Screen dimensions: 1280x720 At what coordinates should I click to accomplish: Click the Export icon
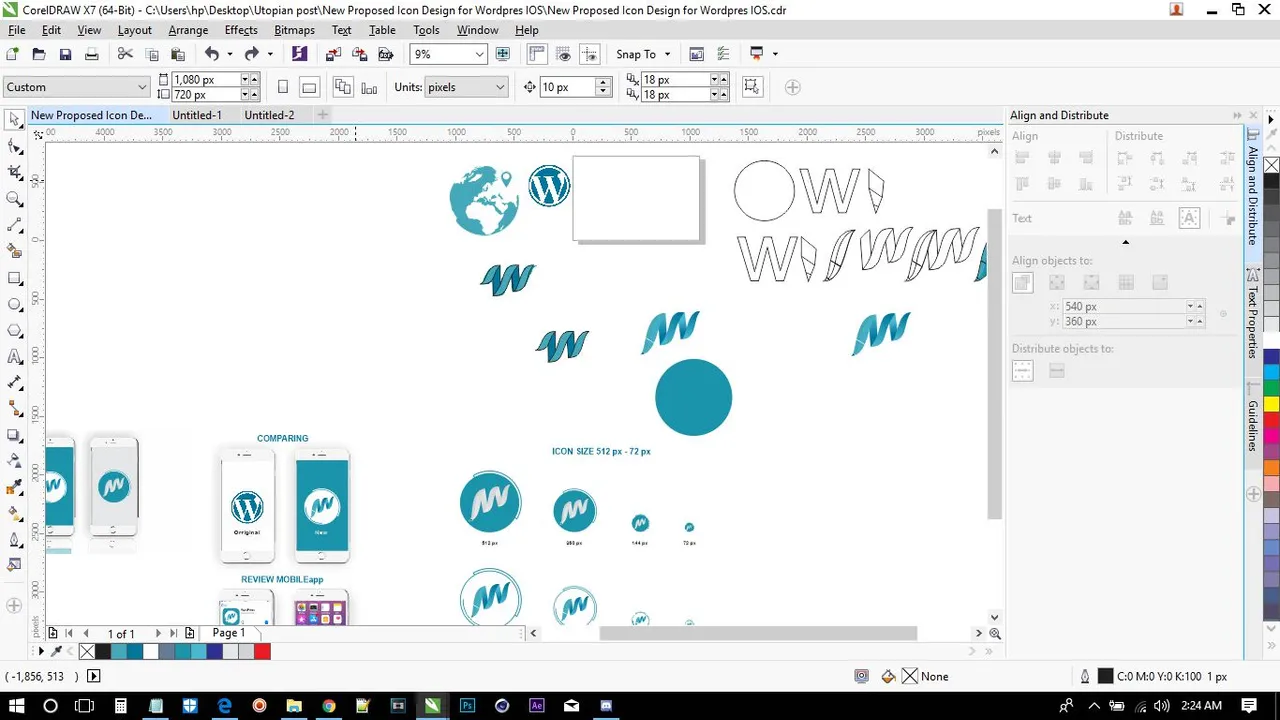click(359, 54)
